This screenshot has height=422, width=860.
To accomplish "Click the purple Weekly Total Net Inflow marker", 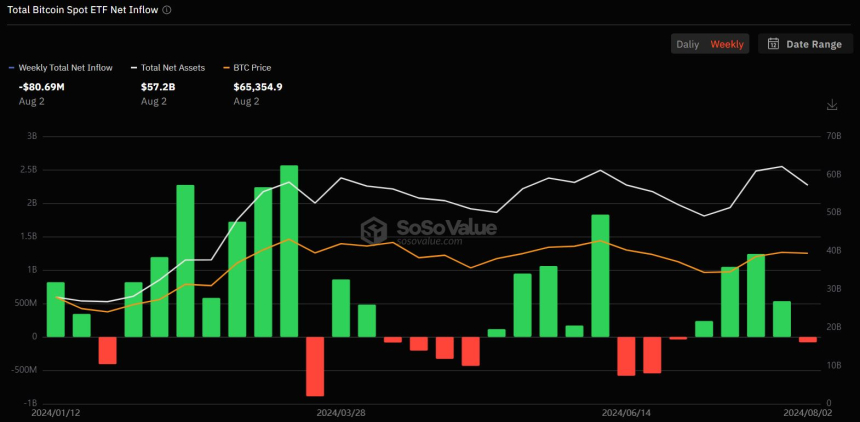I will pos(11,68).
